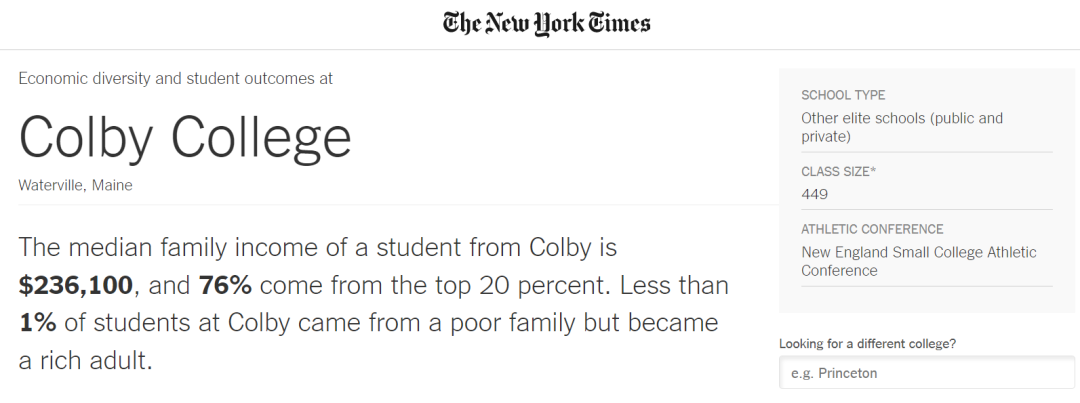Click the bold $236,100 median income figure
The image size is (1080, 403).
(75, 286)
